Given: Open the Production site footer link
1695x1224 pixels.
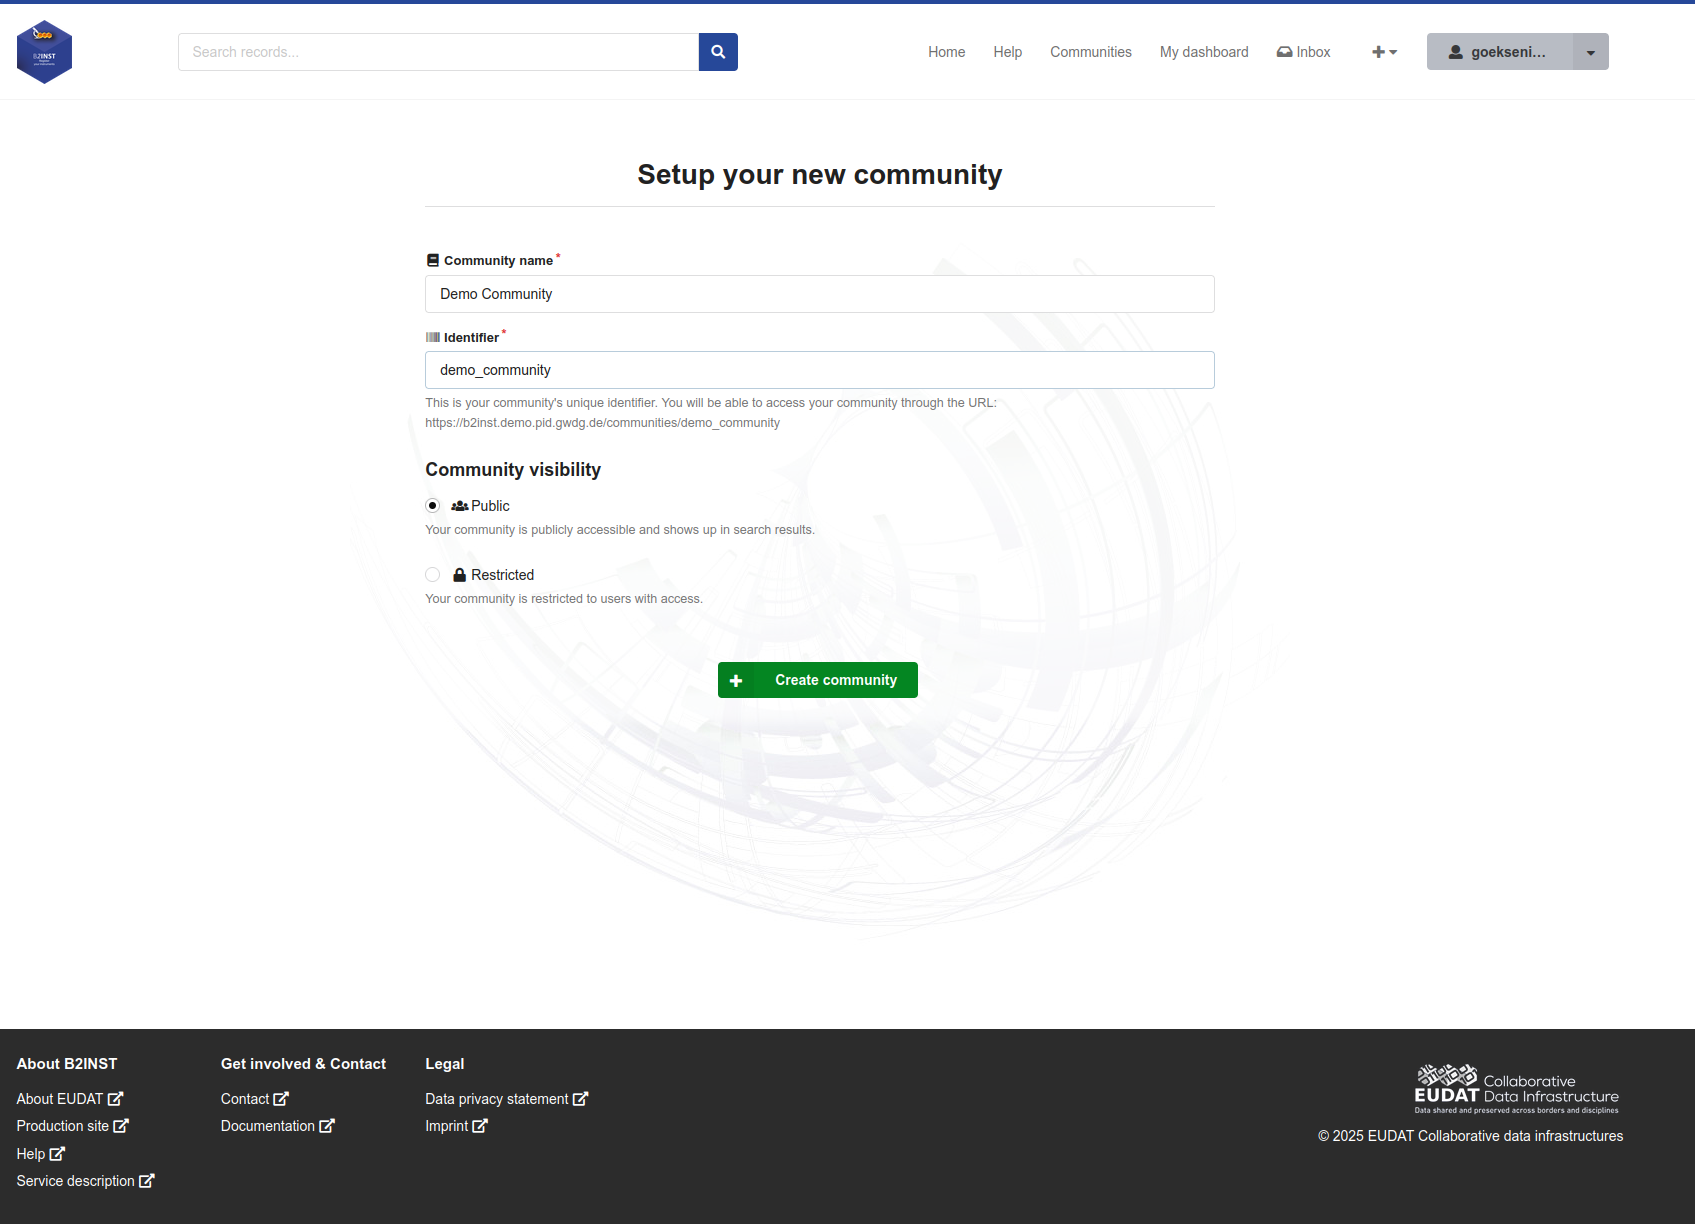Looking at the screenshot, I should (x=72, y=1126).
